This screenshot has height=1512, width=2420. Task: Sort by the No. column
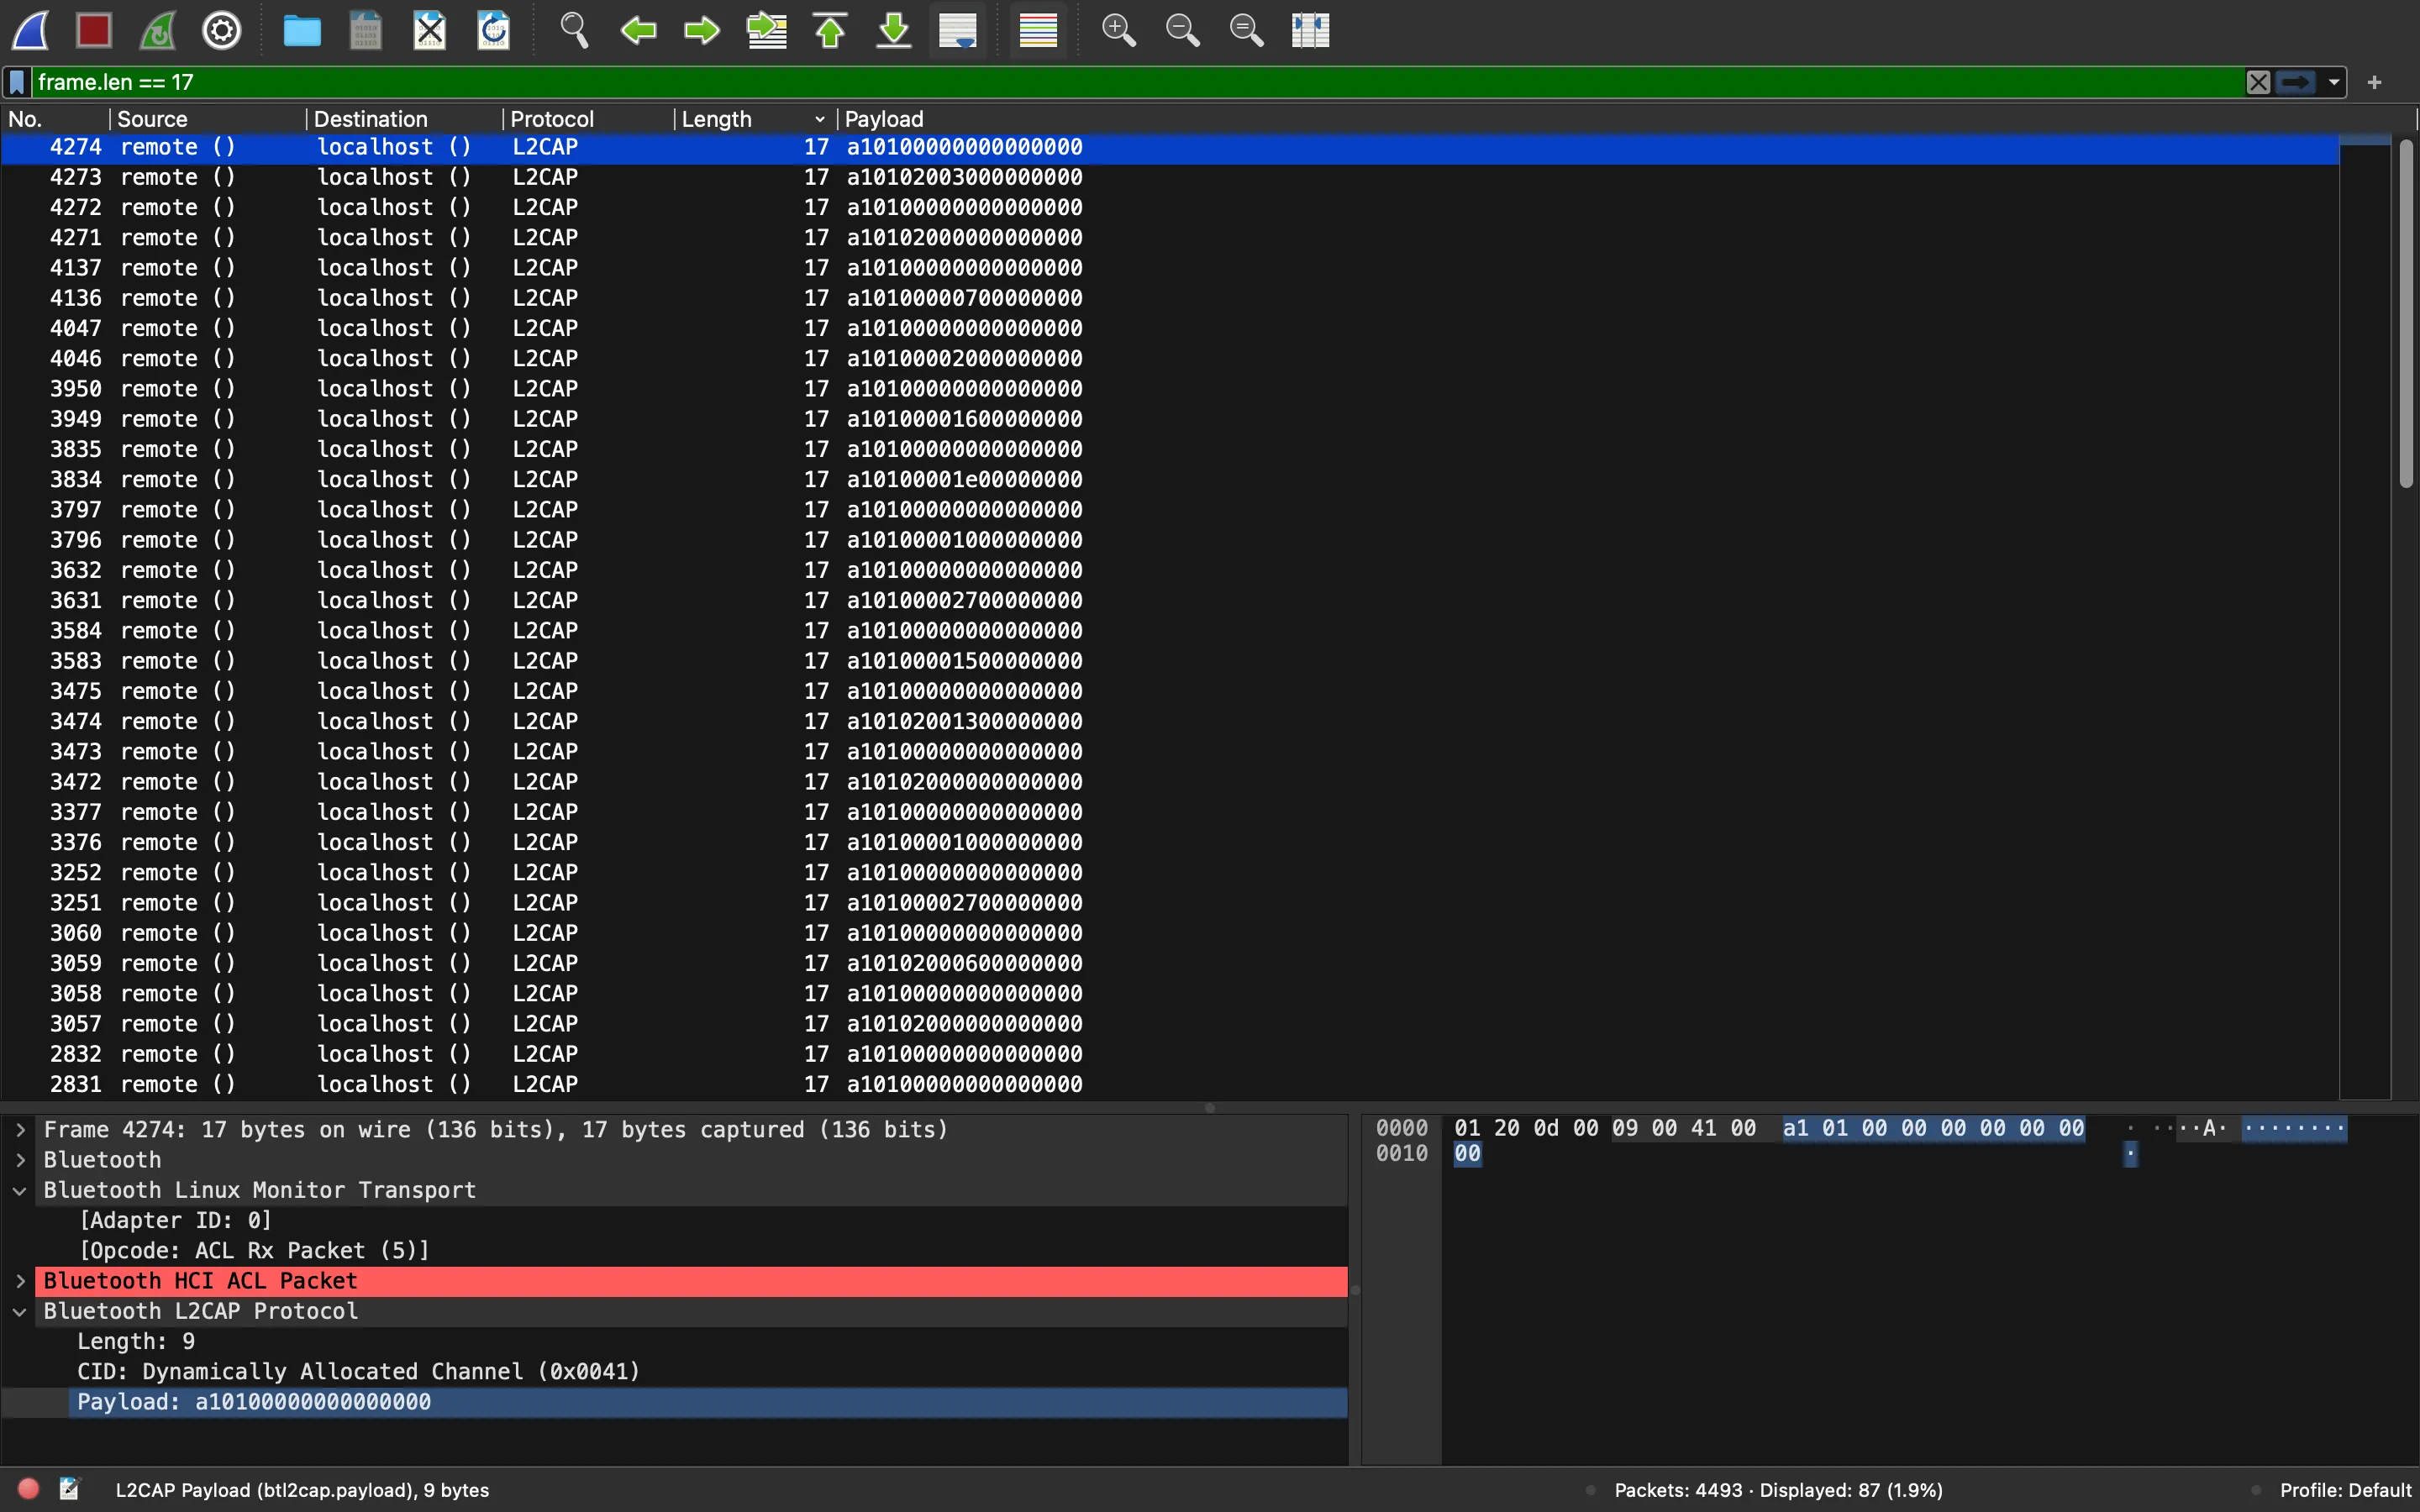(54, 119)
